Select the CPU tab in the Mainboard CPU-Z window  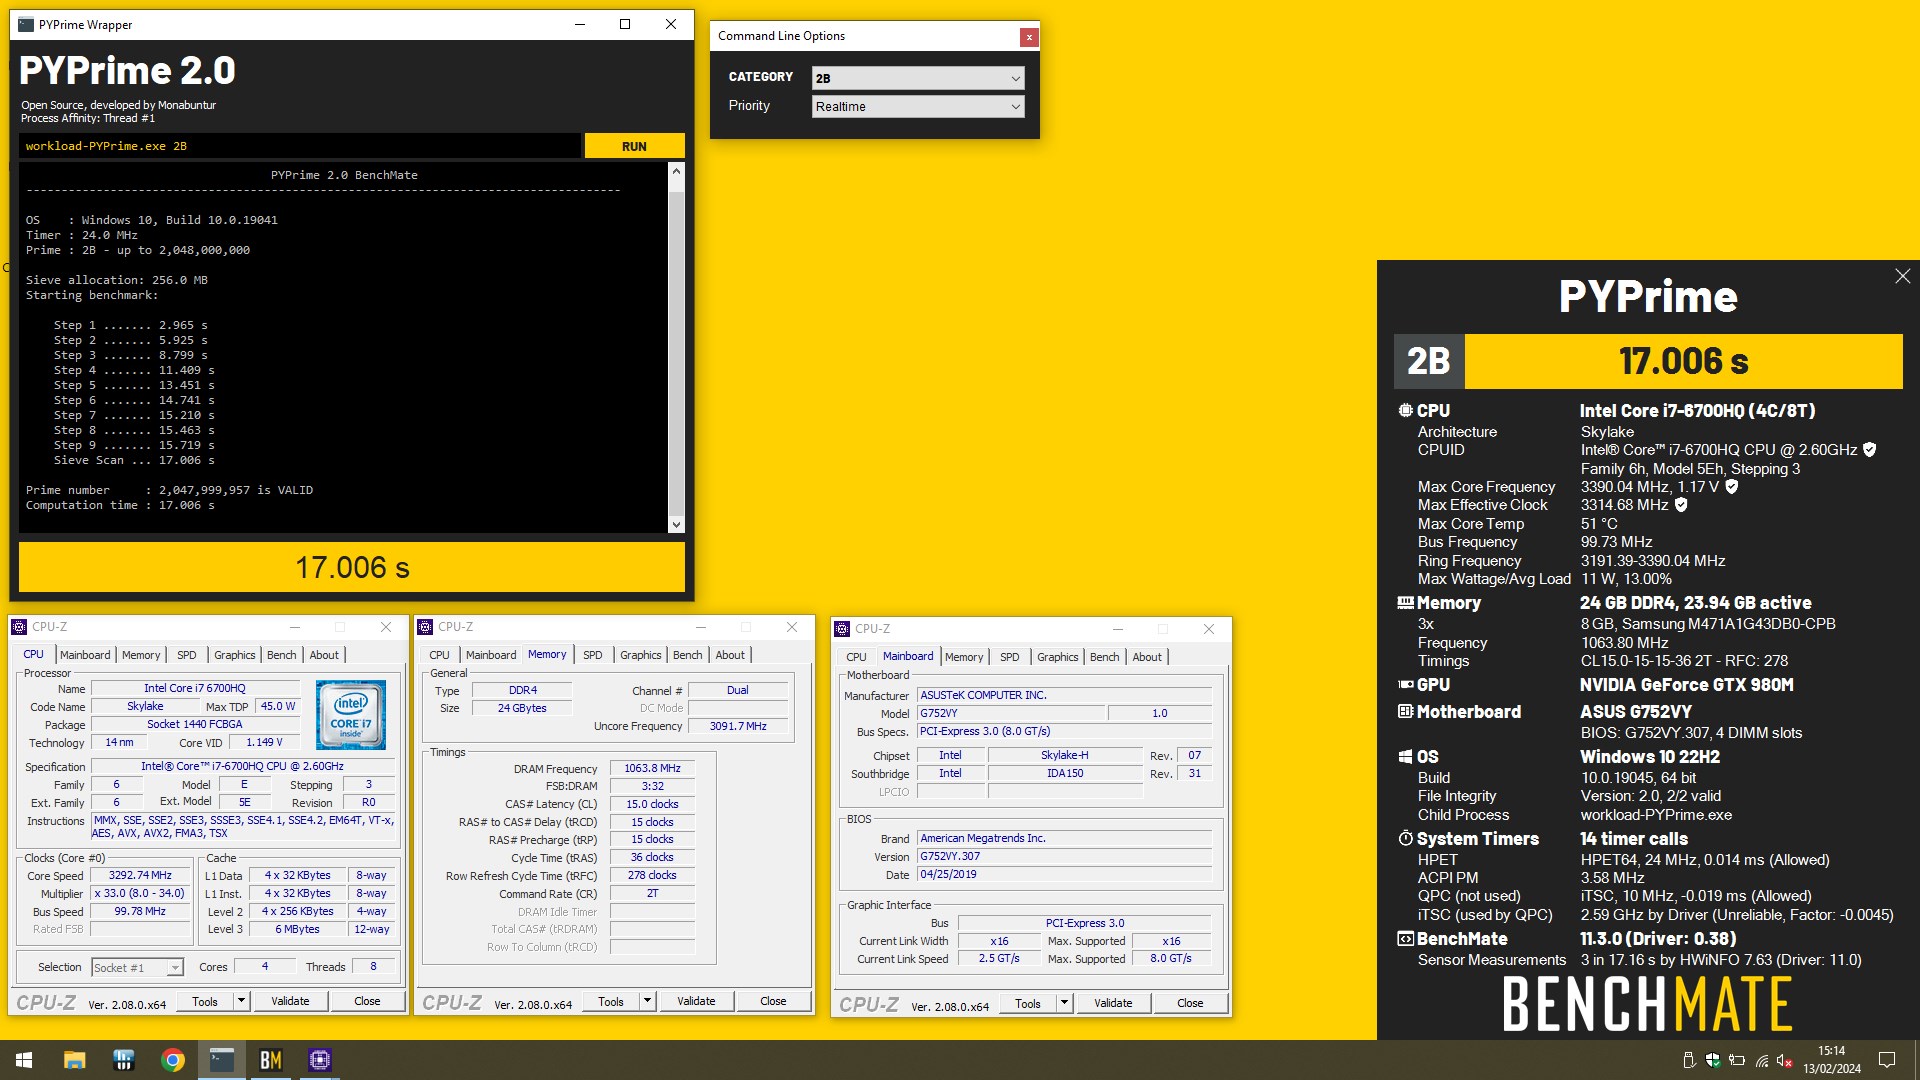tap(856, 657)
